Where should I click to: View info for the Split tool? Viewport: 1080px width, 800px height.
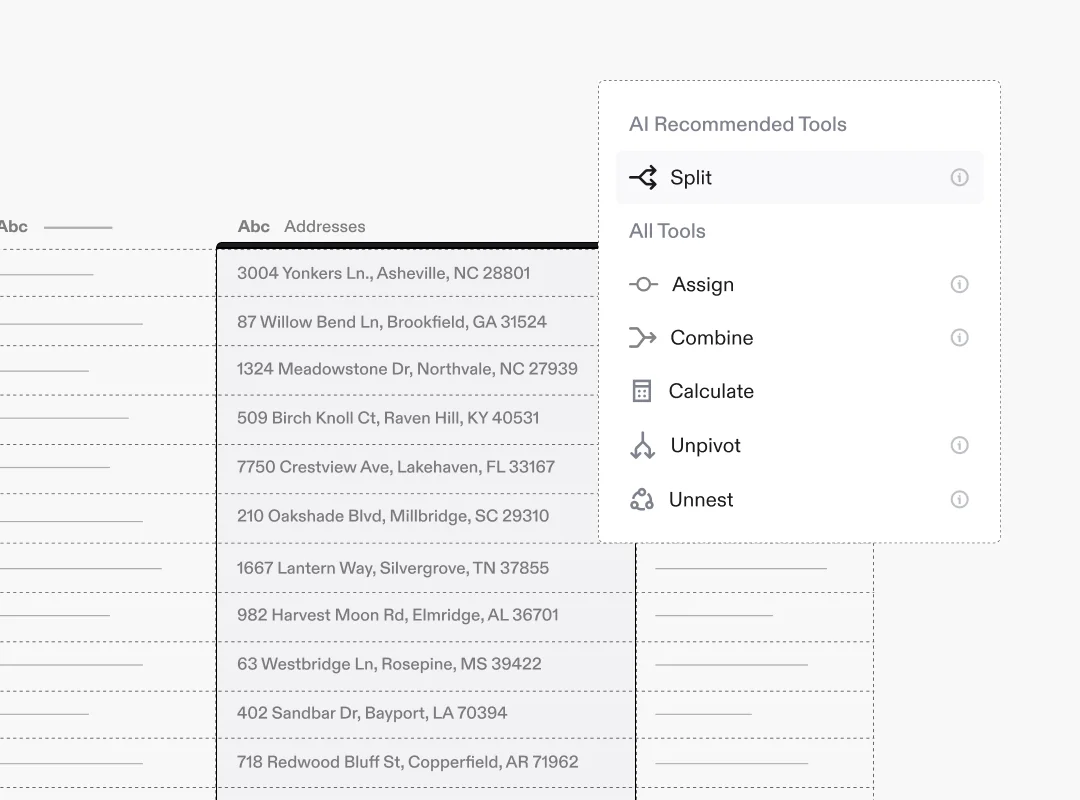point(959,177)
